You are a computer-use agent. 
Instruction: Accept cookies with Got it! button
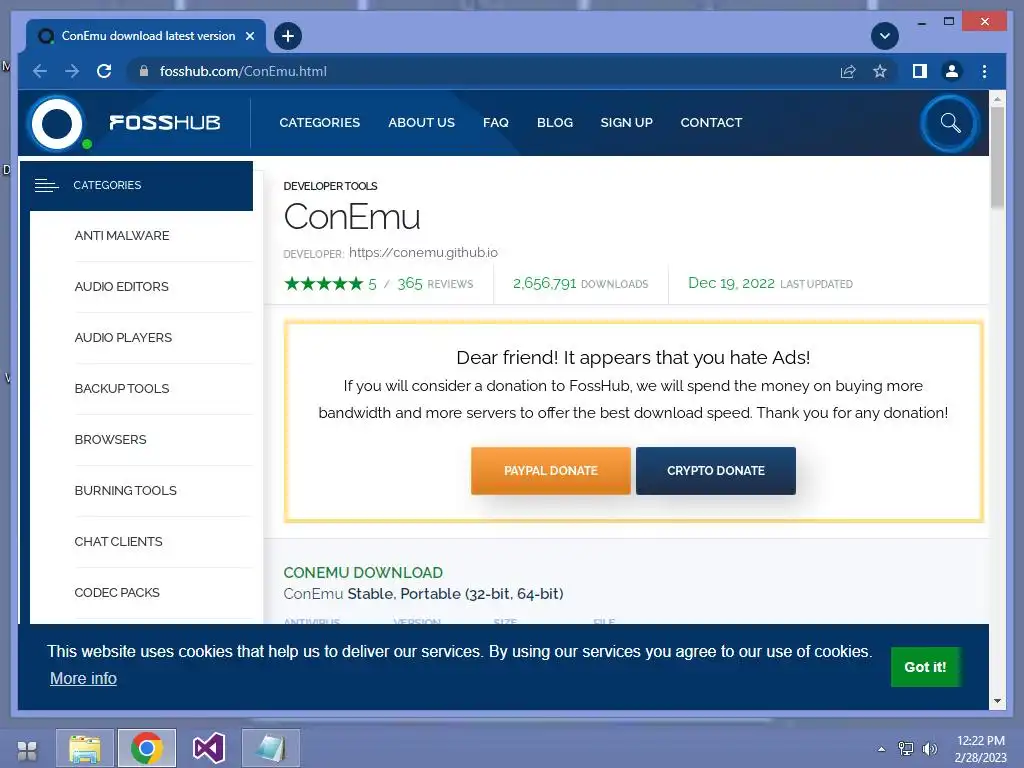coord(925,667)
